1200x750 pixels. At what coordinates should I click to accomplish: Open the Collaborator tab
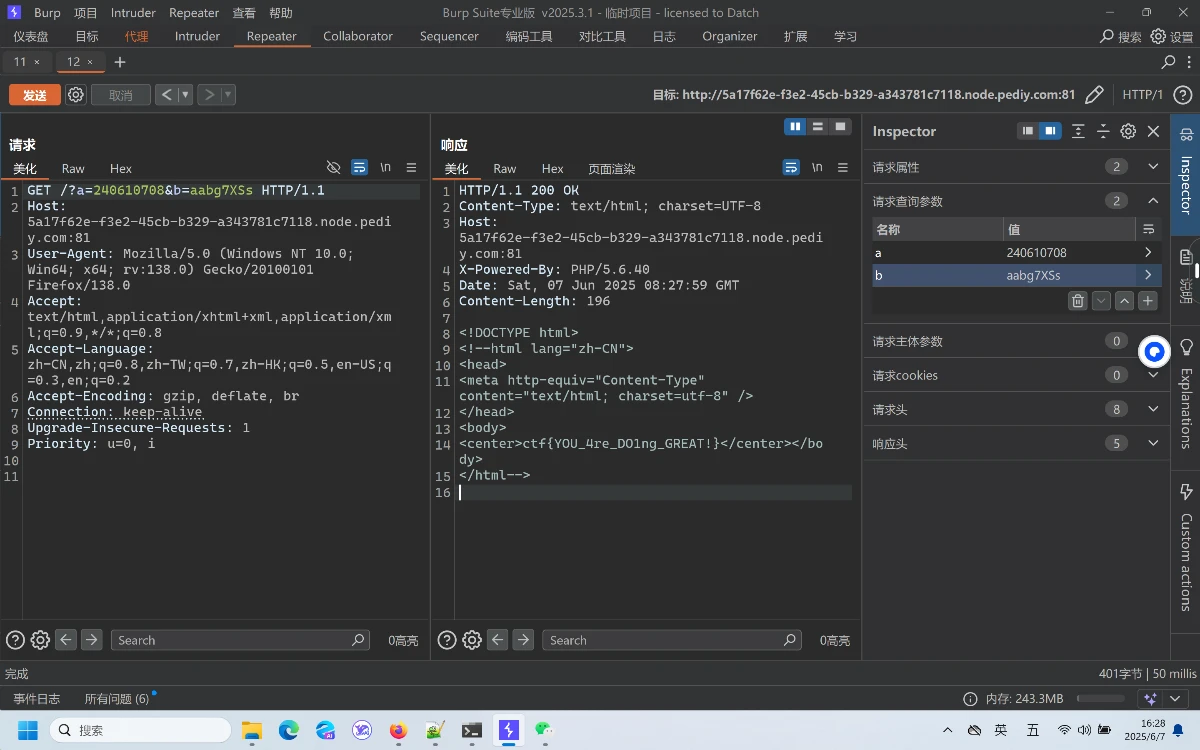click(x=358, y=36)
